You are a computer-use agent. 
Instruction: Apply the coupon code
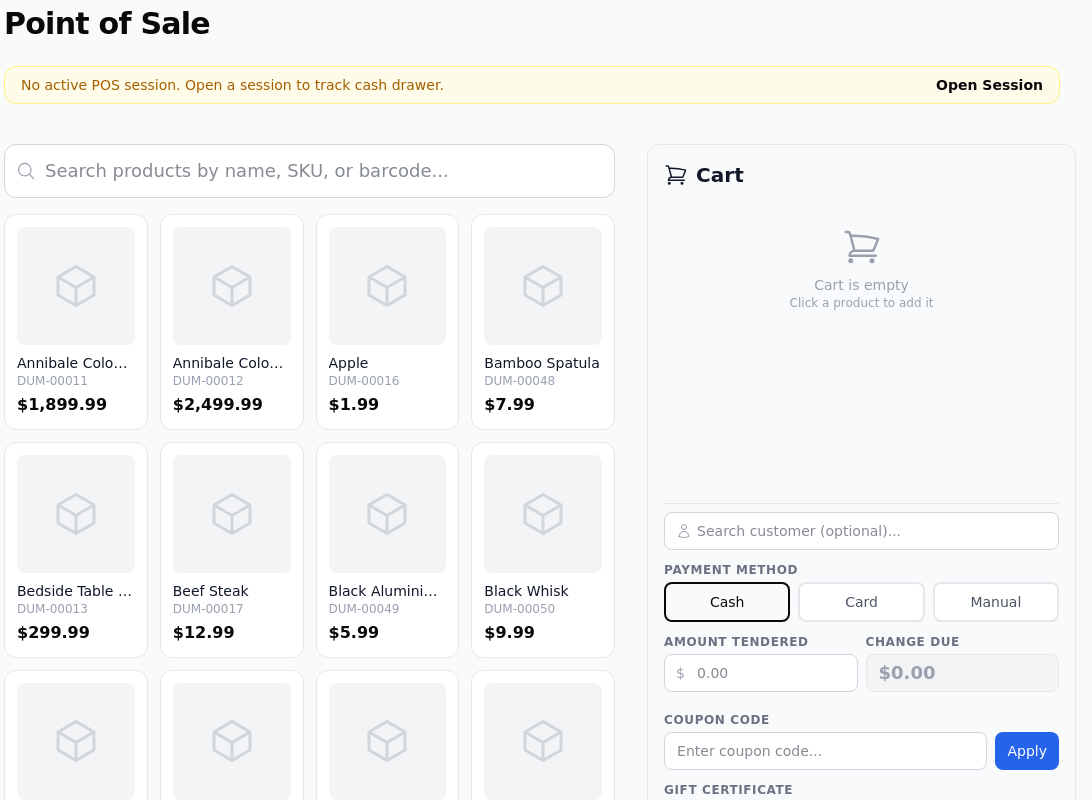1027,751
